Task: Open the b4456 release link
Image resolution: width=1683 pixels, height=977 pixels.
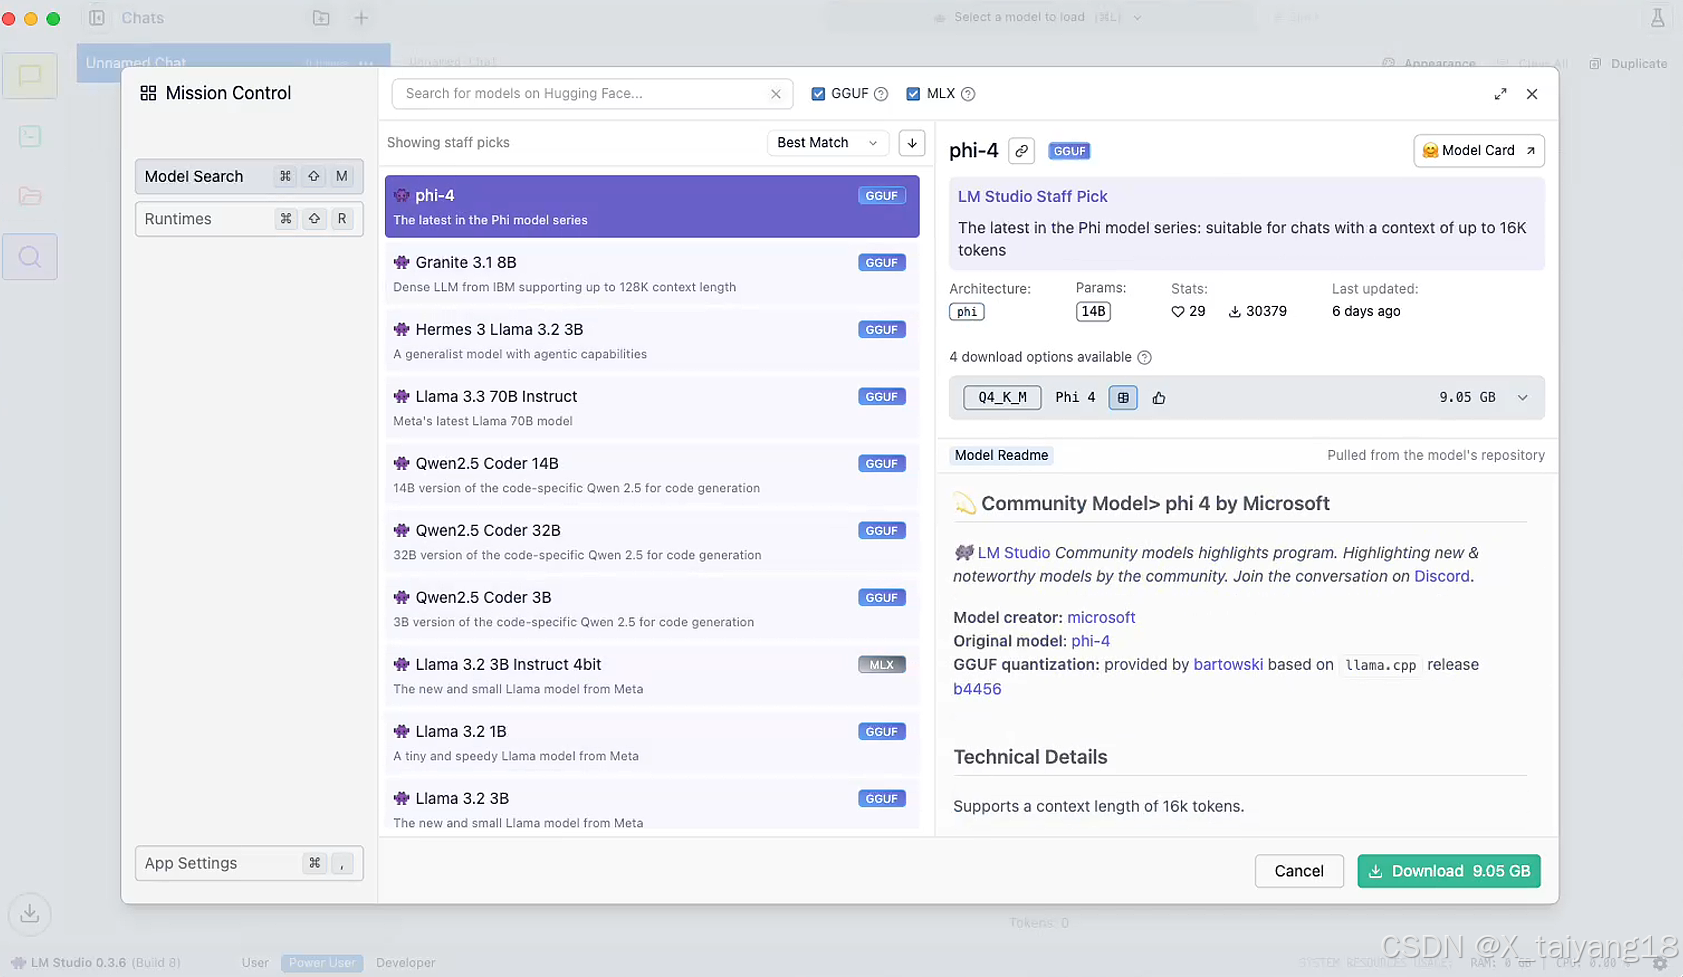Action: coord(977,689)
